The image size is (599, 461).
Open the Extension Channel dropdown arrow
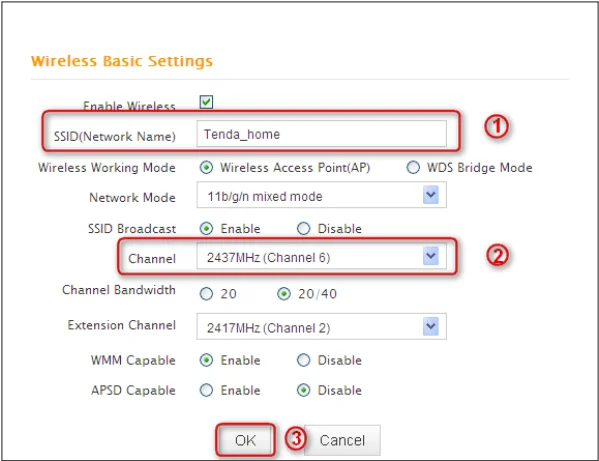coord(431,327)
